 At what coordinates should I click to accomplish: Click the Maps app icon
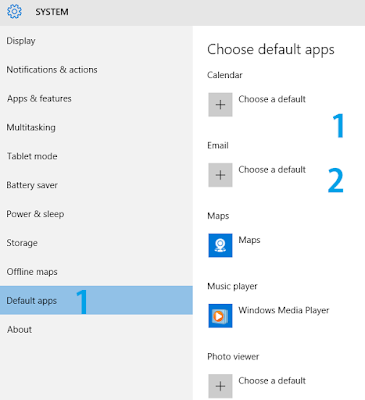pyautogui.click(x=220, y=245)
